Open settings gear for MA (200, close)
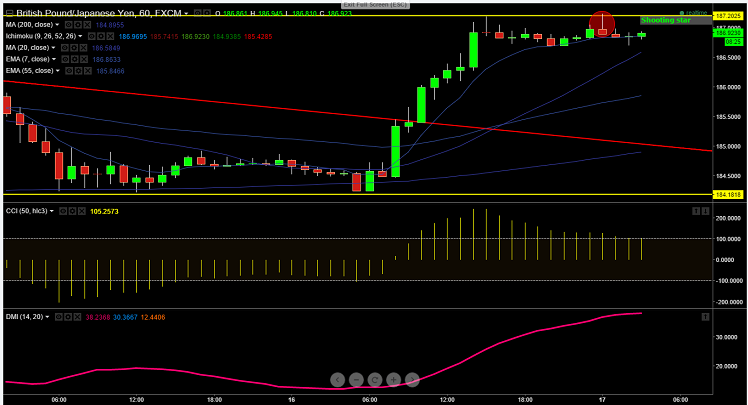 point(77,25)
